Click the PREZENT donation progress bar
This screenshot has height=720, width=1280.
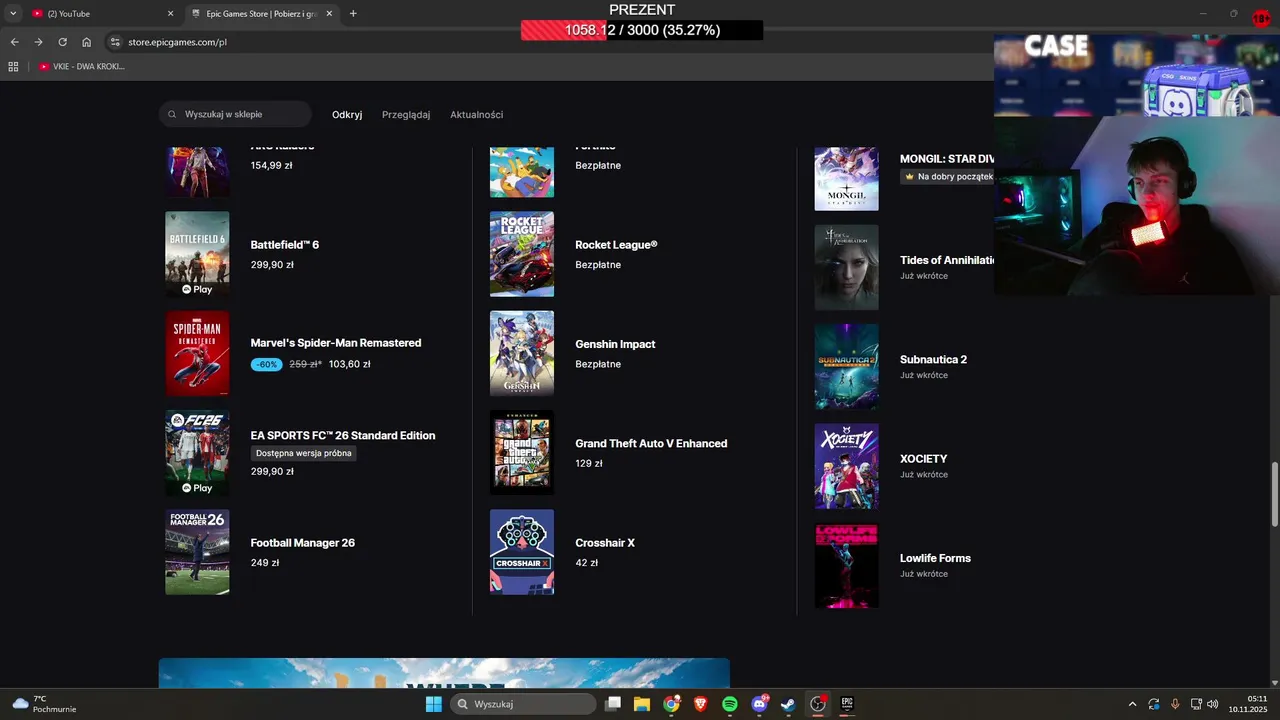click(642, 30)
